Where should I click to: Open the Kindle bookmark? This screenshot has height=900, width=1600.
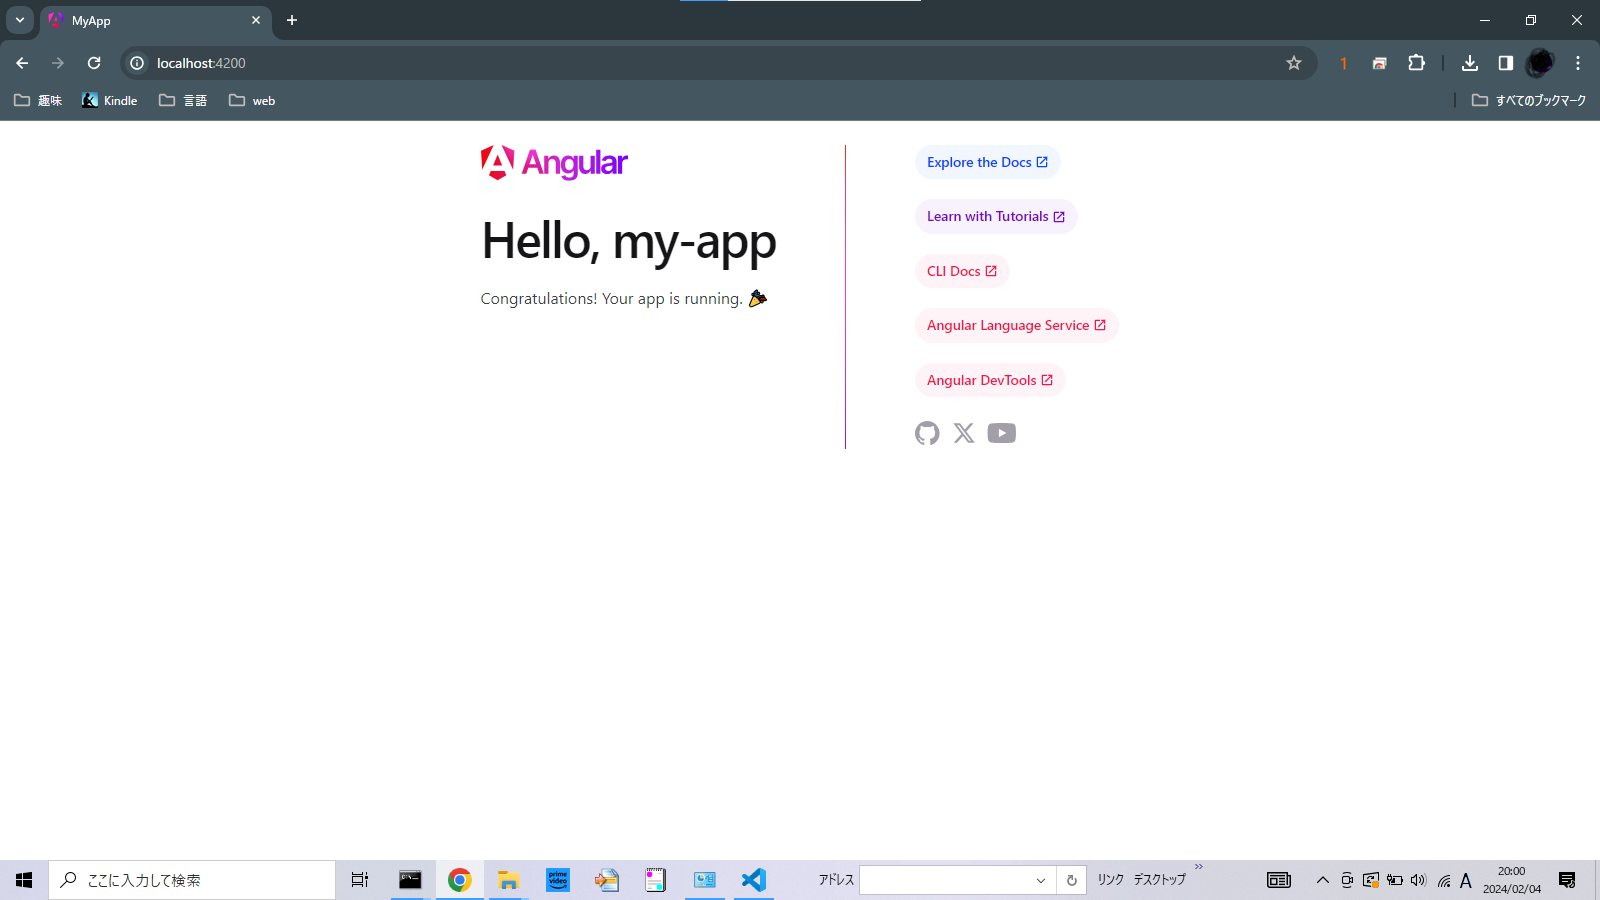click(x=110, y=100)
